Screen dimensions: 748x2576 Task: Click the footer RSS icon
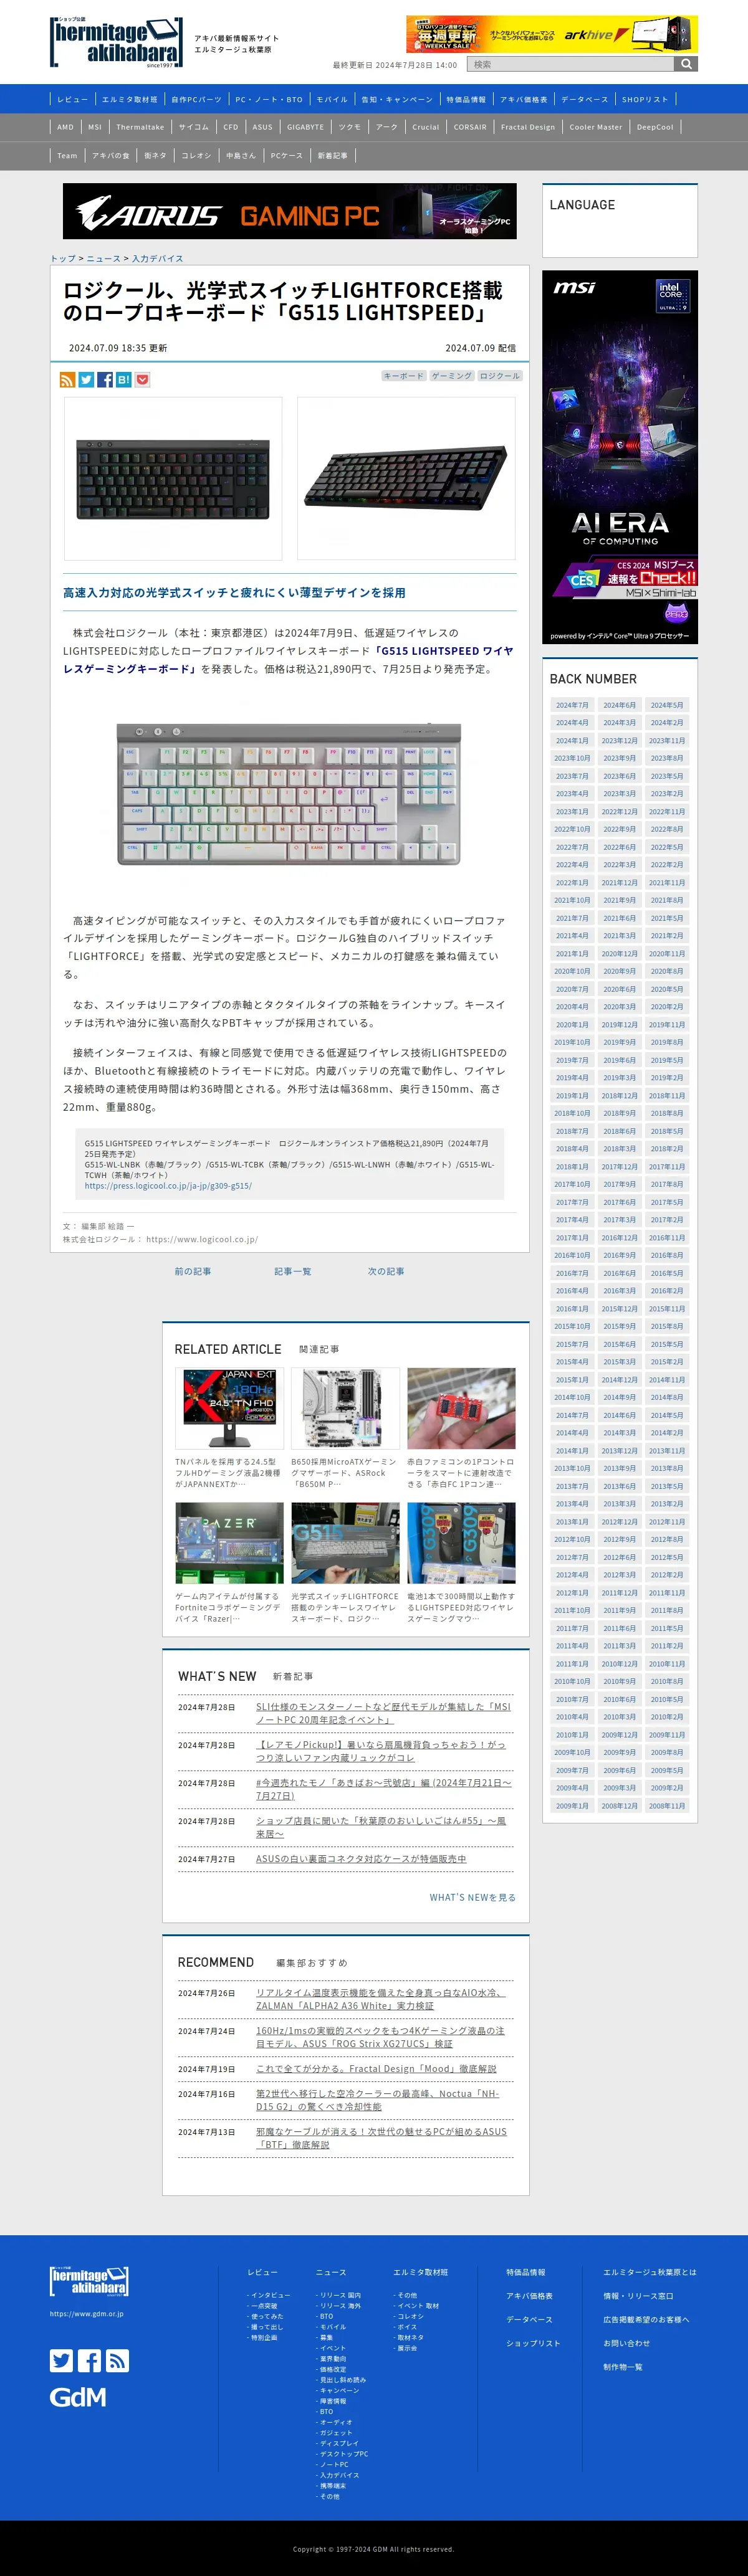[x=117, y=2360]
